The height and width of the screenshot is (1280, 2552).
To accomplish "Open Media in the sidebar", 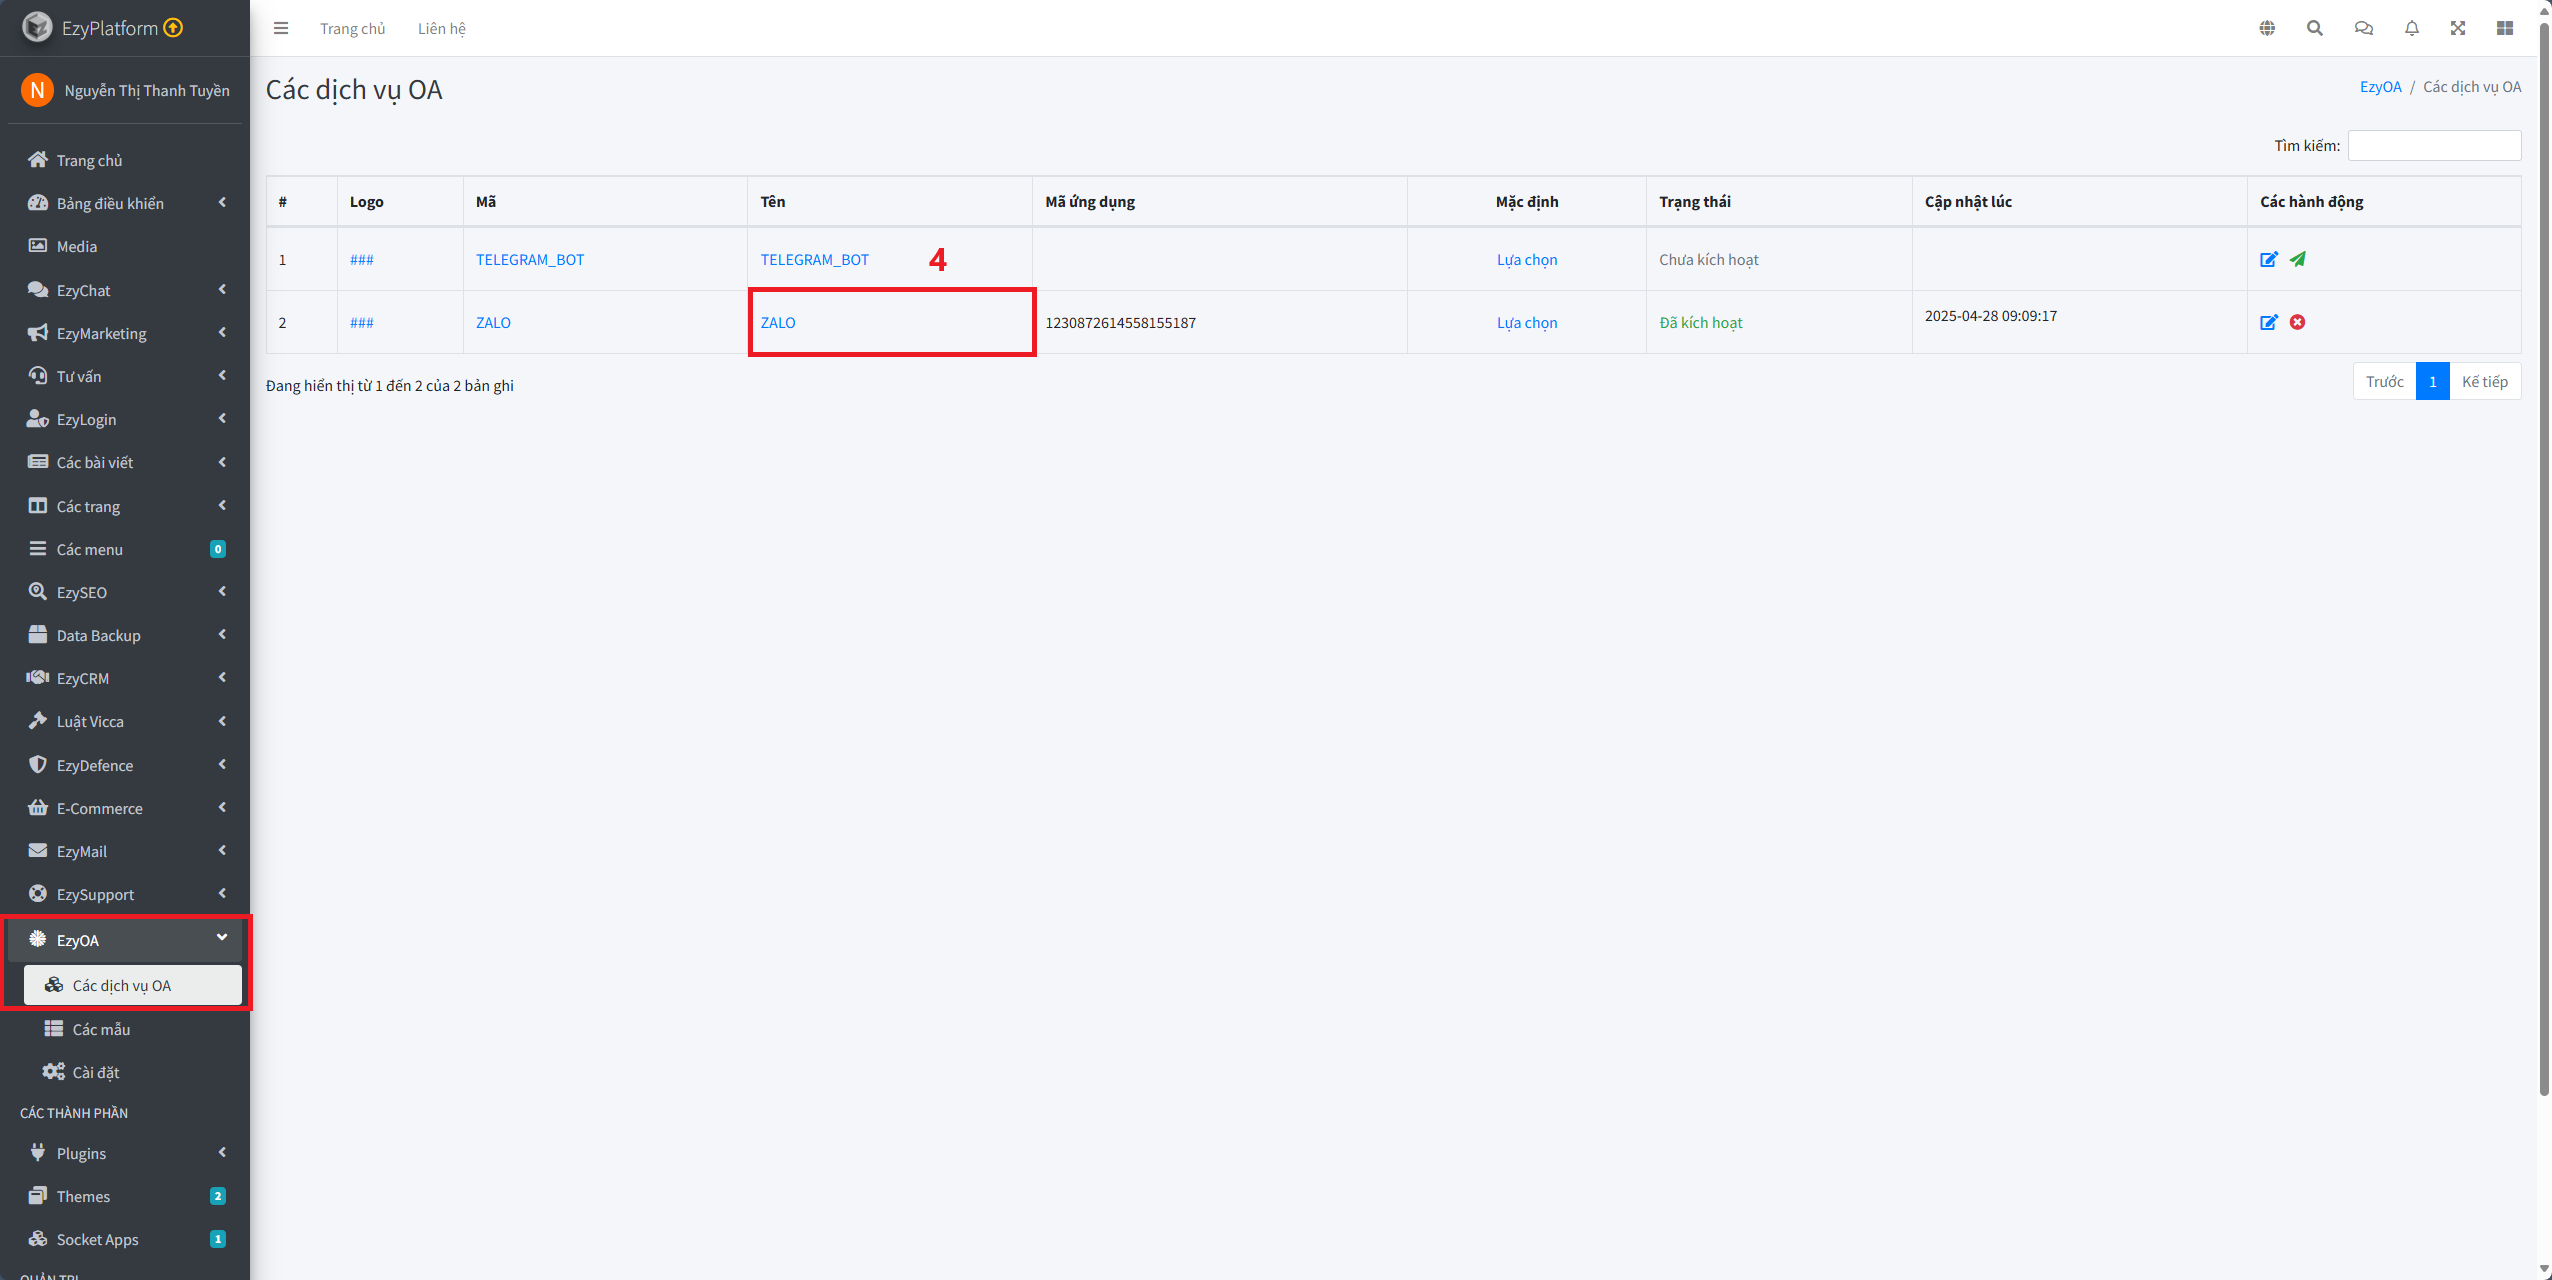I will pos(125,246).
